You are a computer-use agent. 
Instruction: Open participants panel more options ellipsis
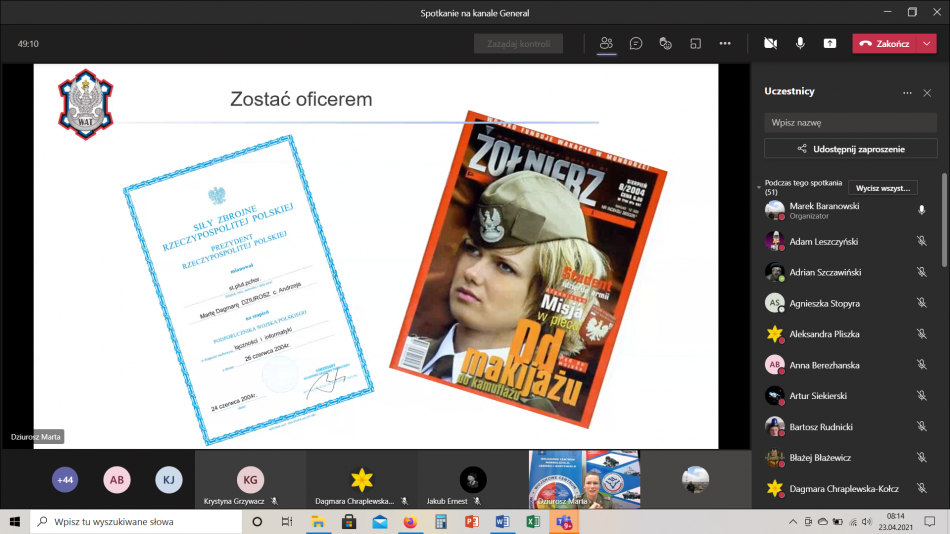(907, 93)
